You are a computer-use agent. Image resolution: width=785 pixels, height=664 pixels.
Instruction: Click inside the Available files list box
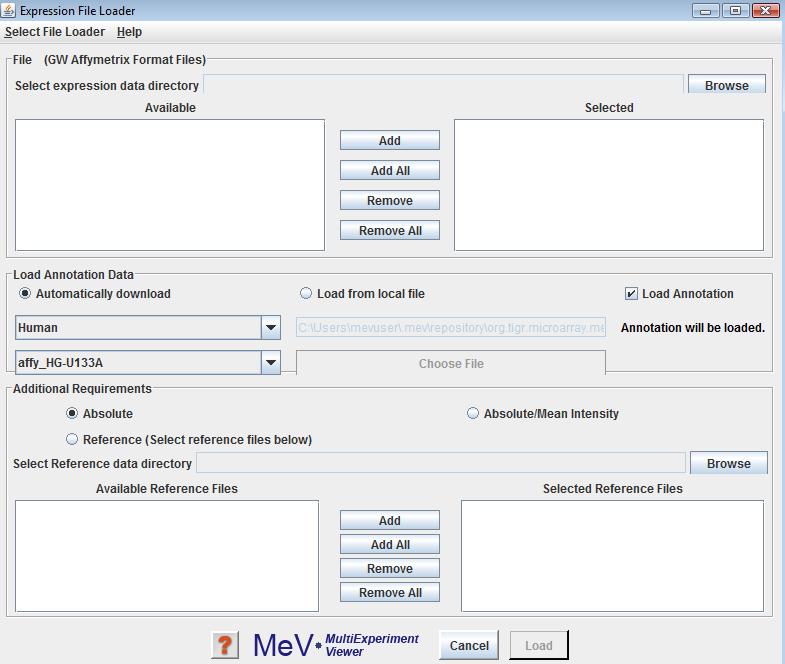(170, 185)
